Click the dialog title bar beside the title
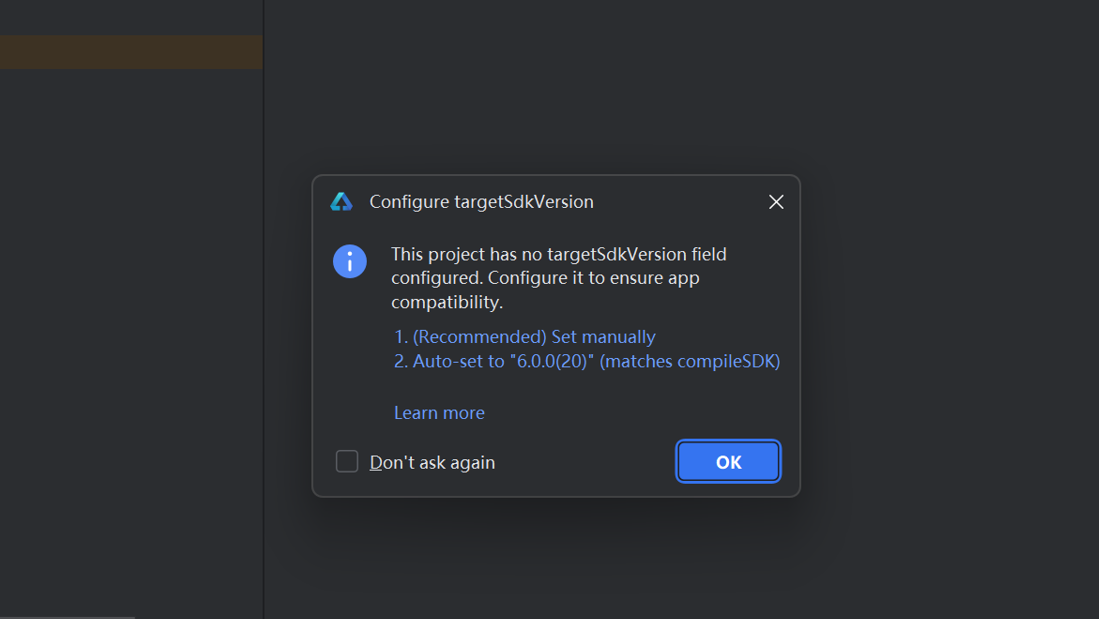 [680, 202]
